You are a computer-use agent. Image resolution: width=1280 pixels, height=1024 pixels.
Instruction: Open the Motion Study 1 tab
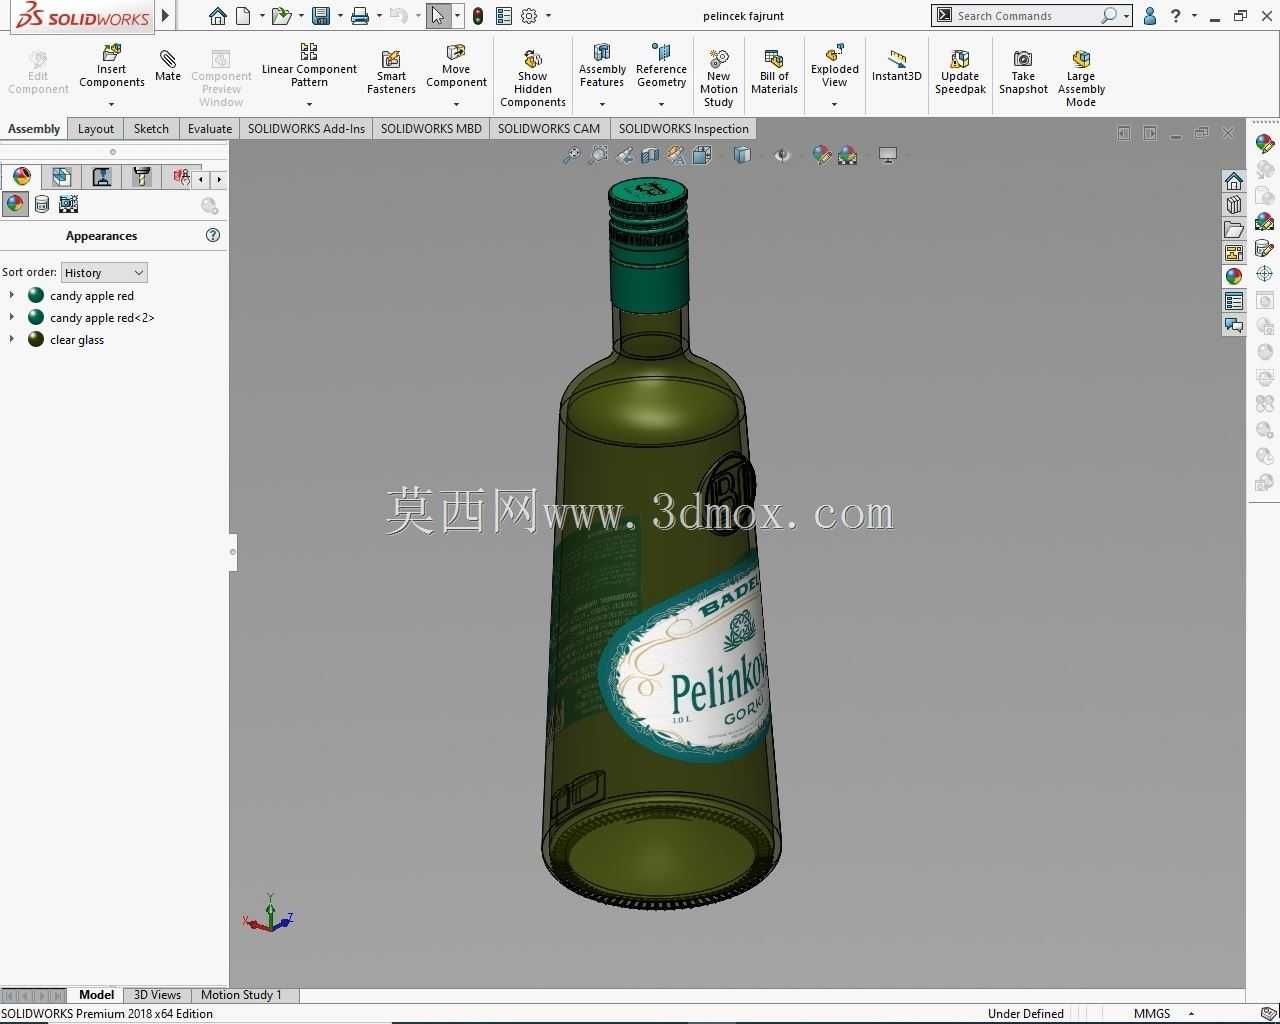[241, 995]
